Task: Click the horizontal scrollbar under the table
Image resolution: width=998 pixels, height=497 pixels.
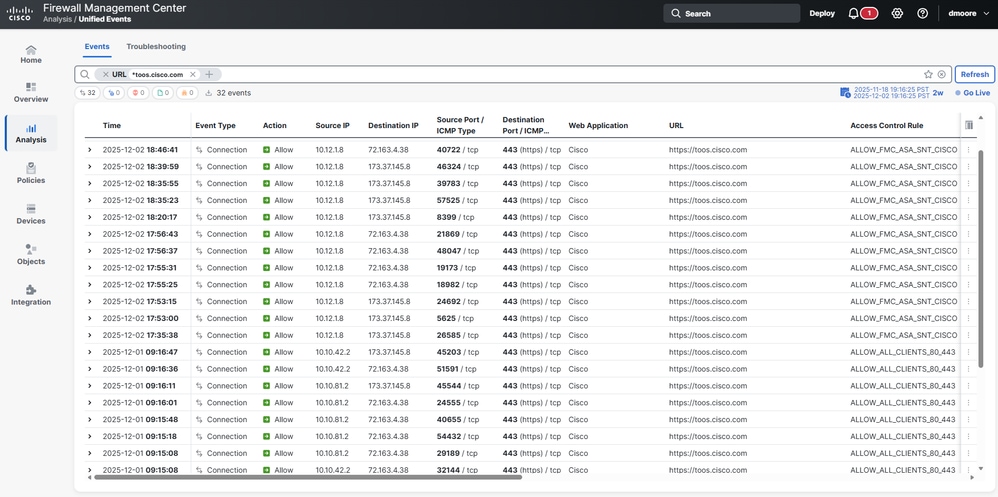Action: [304, 477]
